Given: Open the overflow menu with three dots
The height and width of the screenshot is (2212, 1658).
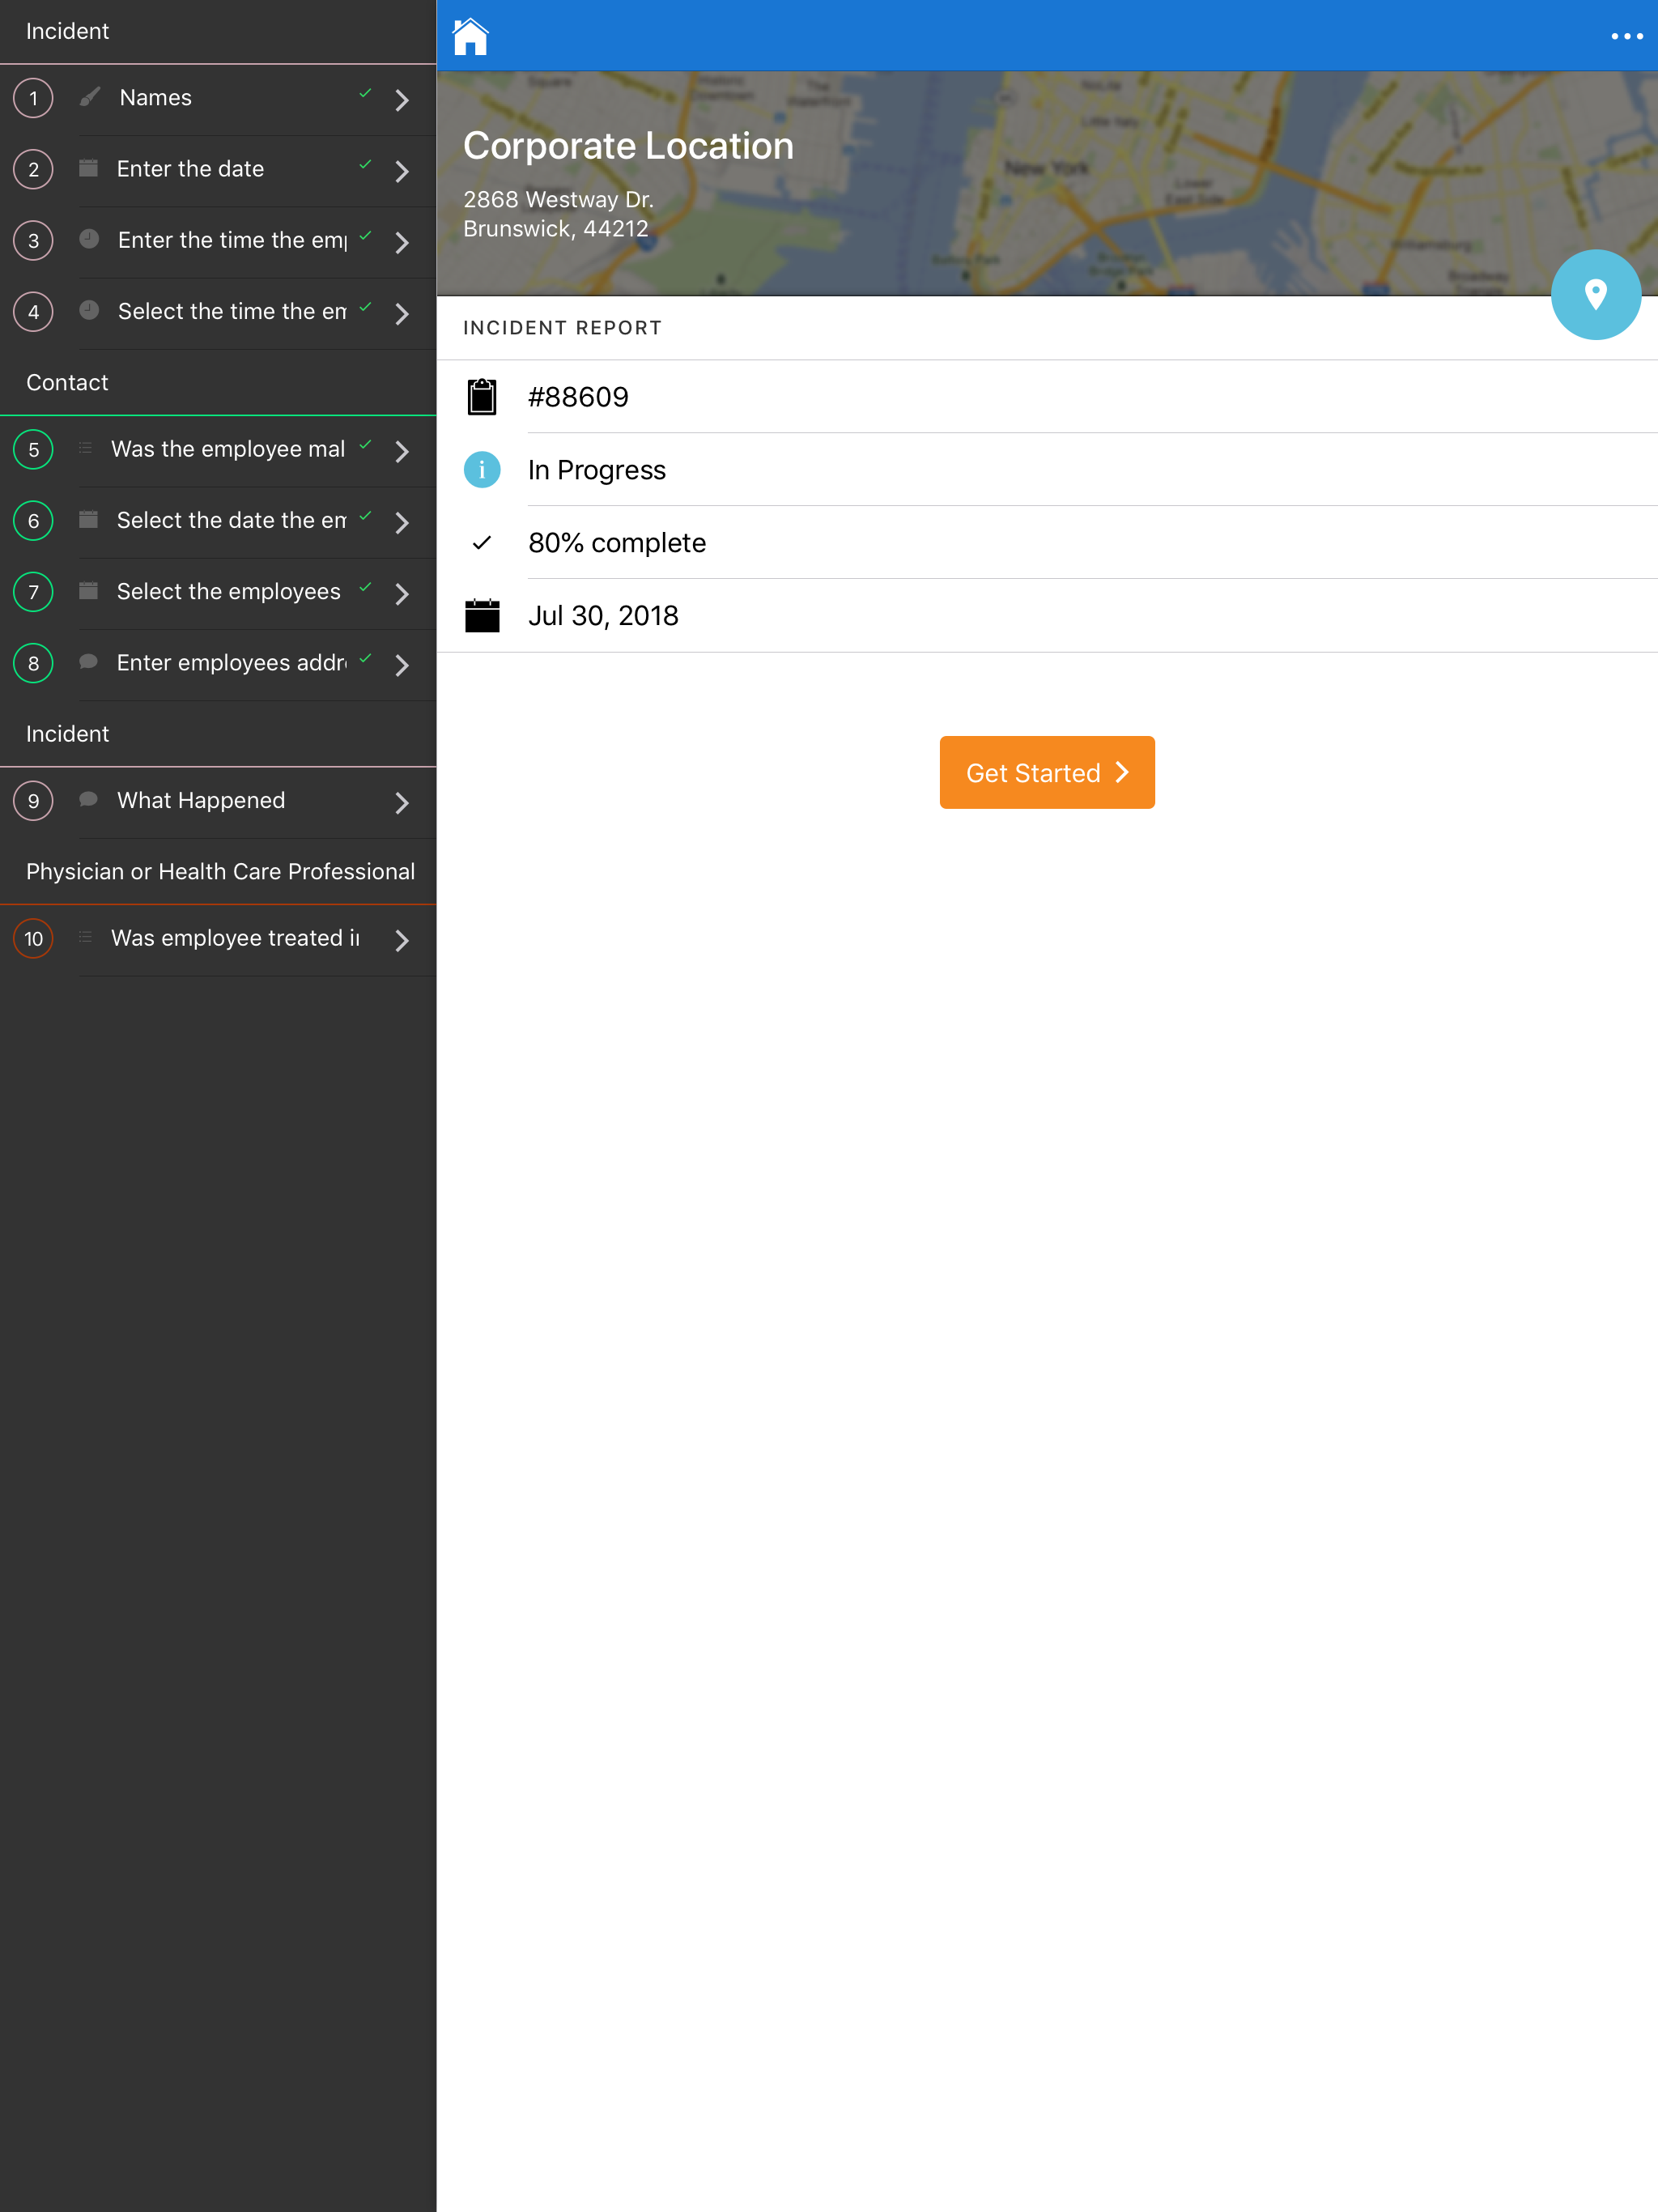Looking at the screenshot, I should 1626,35.
